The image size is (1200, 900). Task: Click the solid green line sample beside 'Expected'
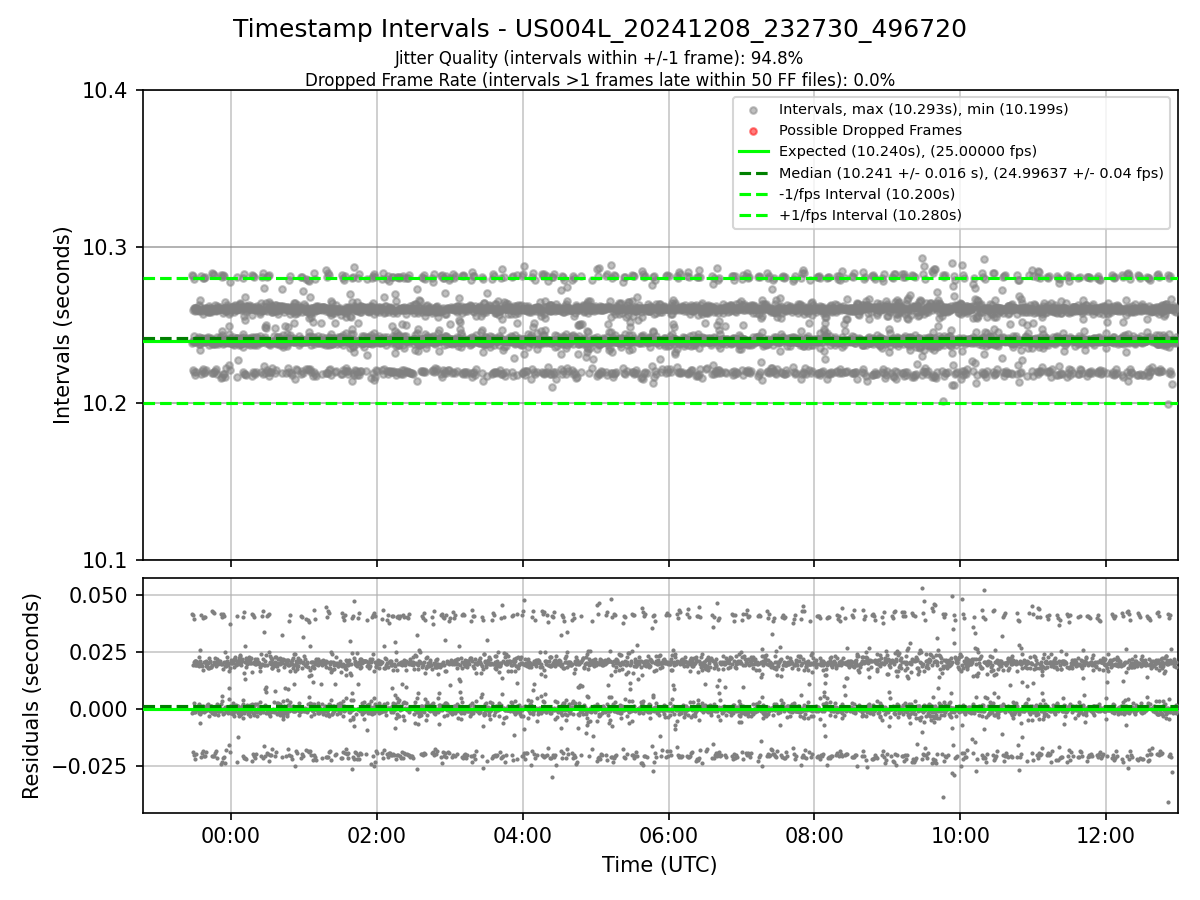754,151
